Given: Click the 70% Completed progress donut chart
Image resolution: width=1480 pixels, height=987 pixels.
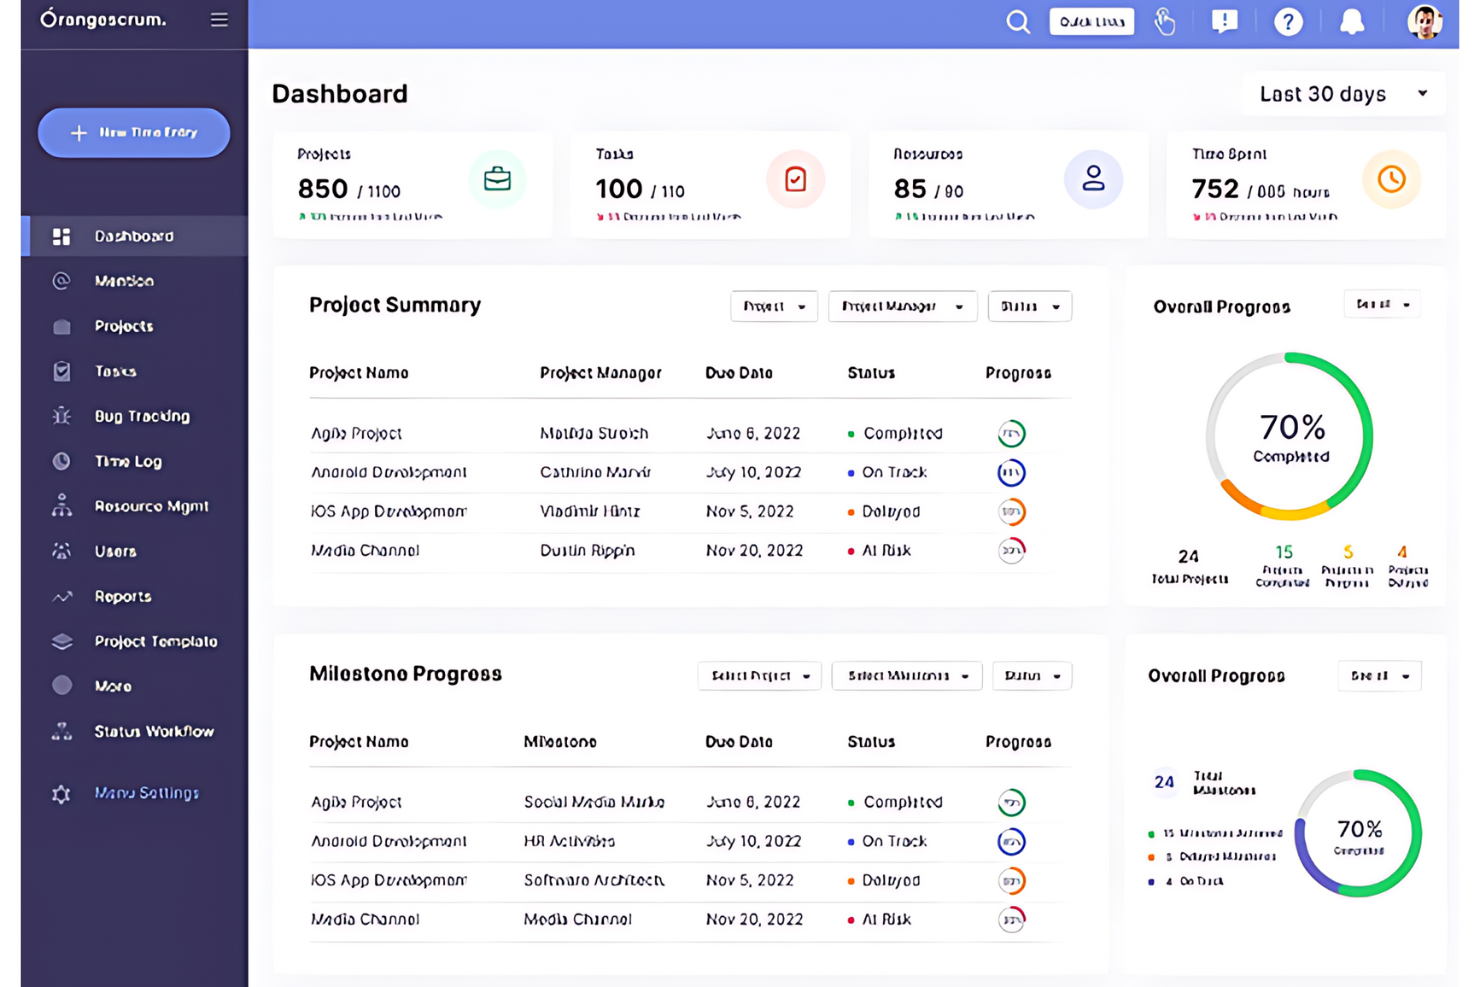Looking at the screenshot, I should (1289, 438).
